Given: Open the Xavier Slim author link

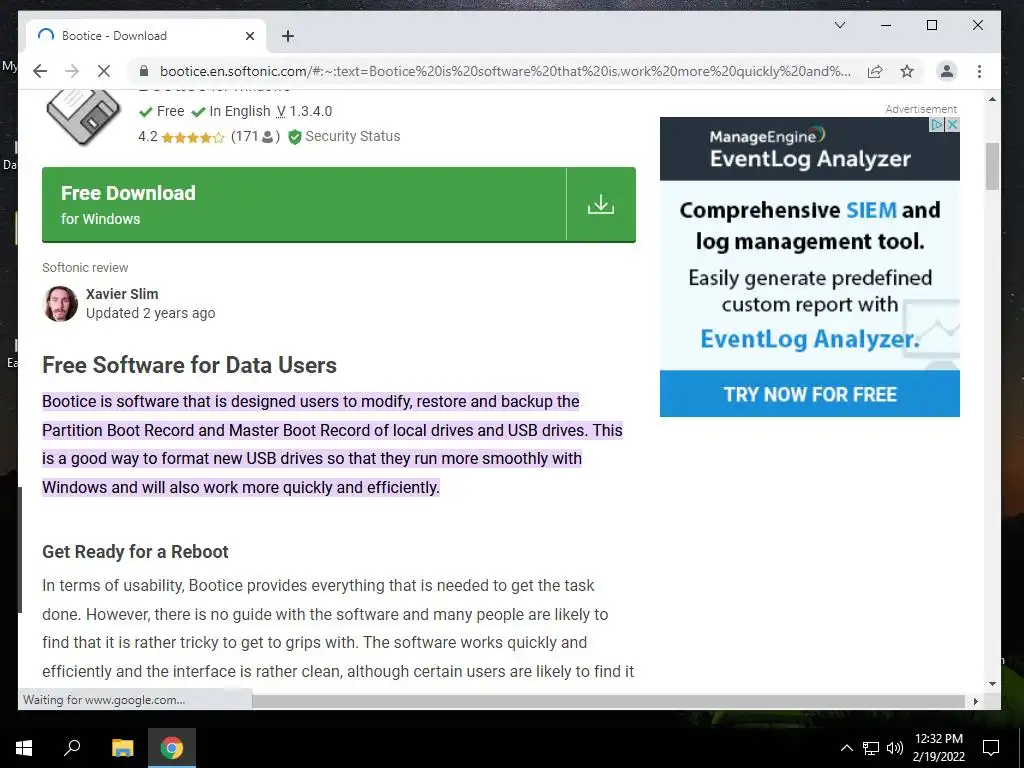Looking at the screenshot, I should click(122, 294).
